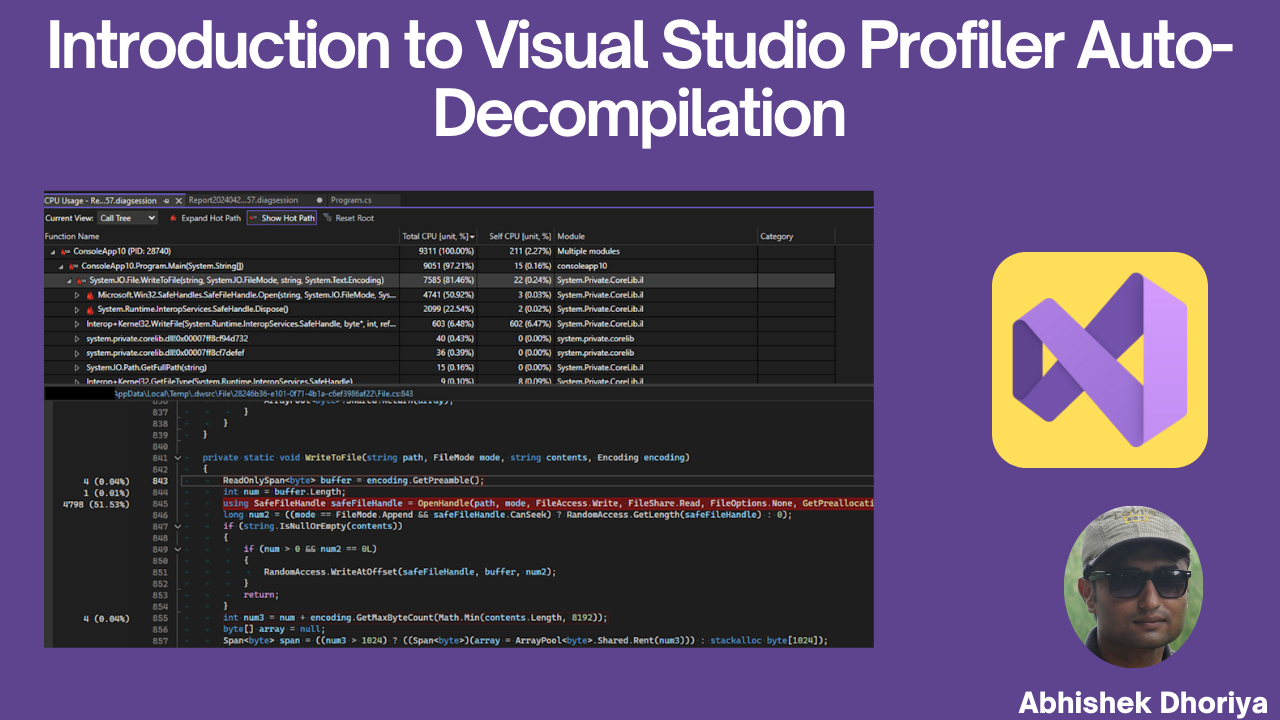The height and width of the screenshot is (720, 1280).
Task: Click the Expand Hot Path button
Action: pyautogui.click(x=205, y=218)
